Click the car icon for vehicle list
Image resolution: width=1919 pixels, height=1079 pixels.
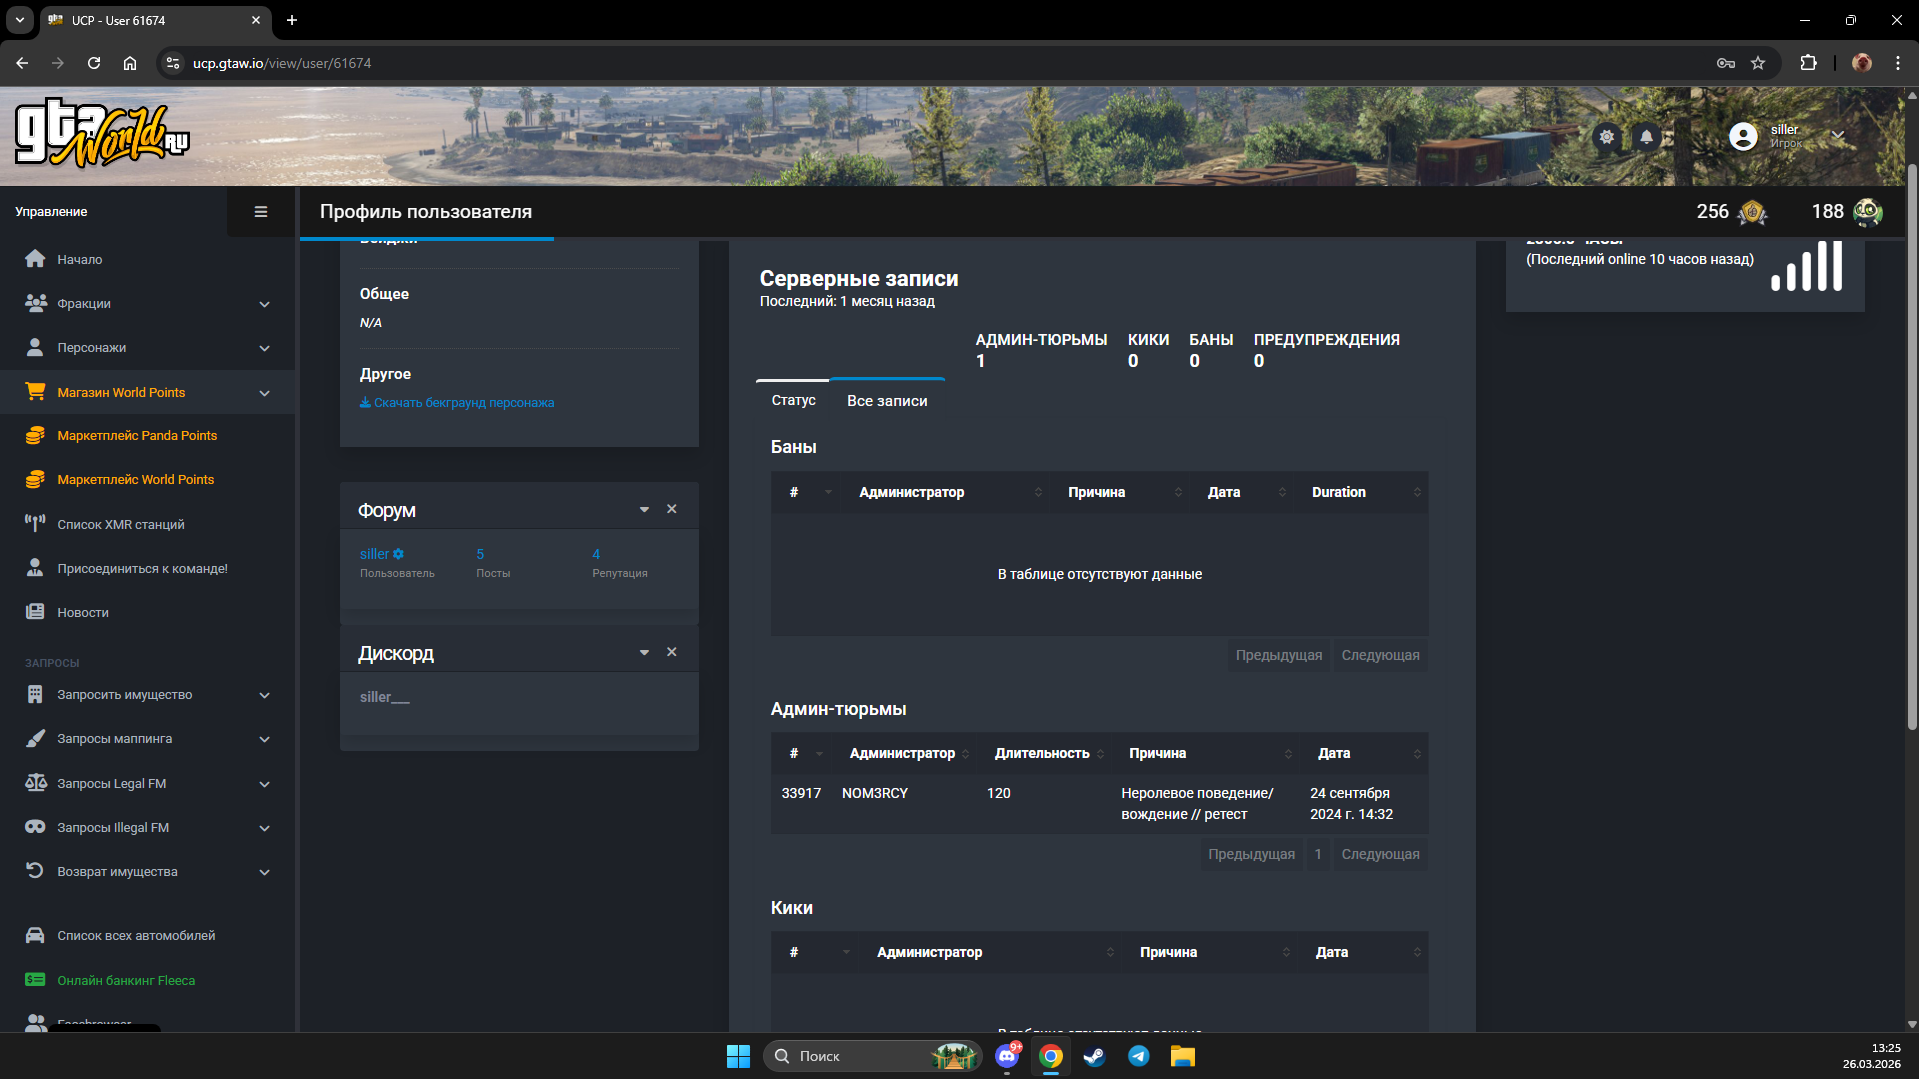35,935
